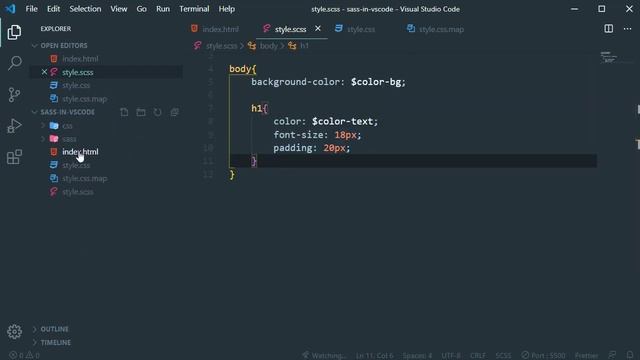640x360 pixels.
Task: Open the File menu
Action: [x=31, y=9]
